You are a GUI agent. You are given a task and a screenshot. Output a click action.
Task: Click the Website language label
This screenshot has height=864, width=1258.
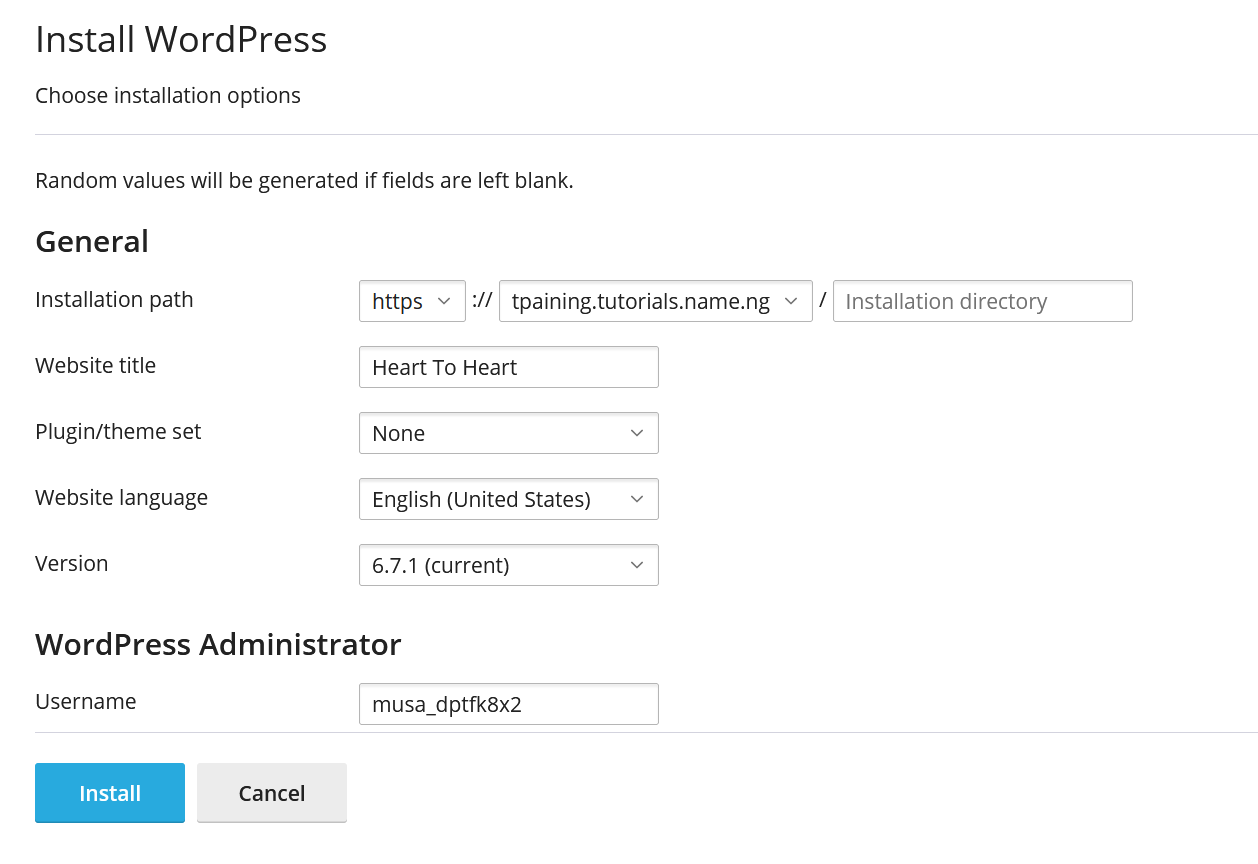coord(122,498)
